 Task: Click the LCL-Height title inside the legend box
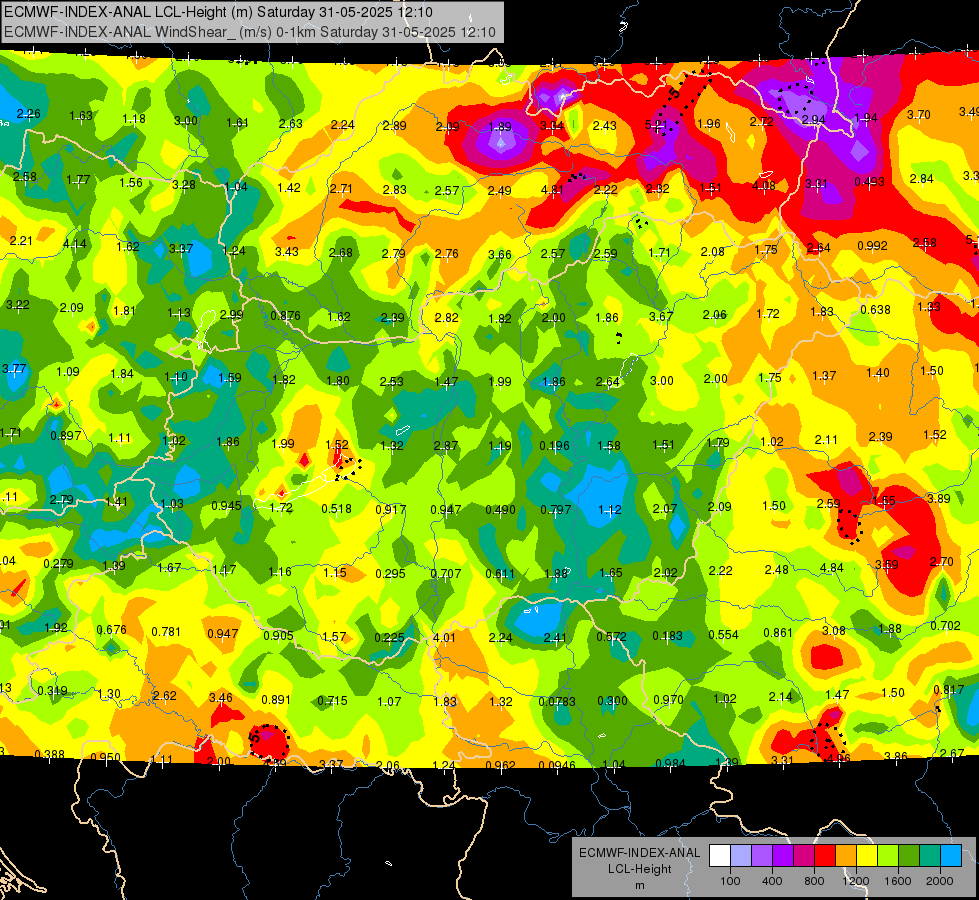pyautogui.click(x=639, y=869)
